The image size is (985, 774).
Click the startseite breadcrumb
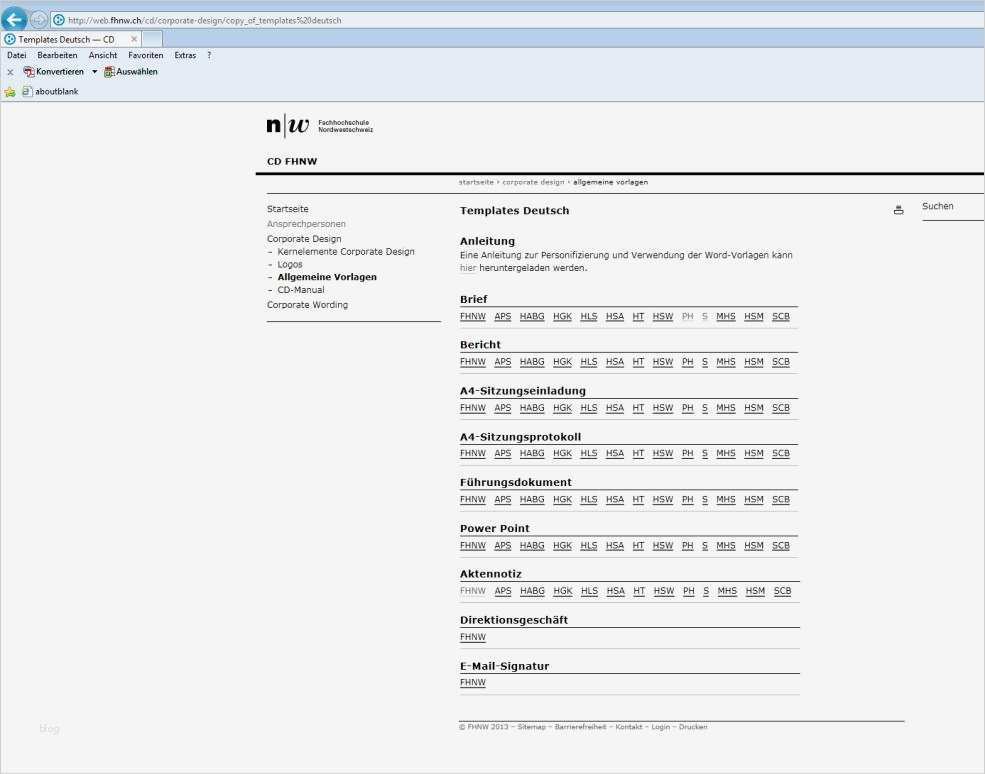(476, 182)
